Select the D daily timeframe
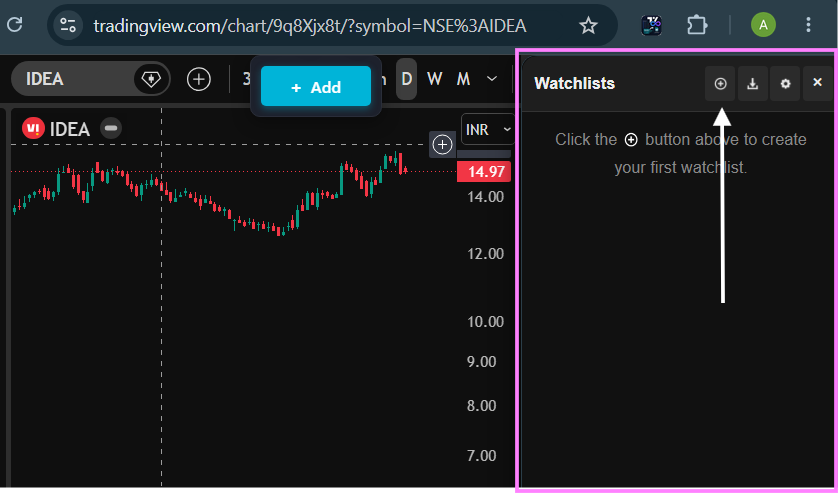The width and height of the screenshot is (838, 493). 407,79
